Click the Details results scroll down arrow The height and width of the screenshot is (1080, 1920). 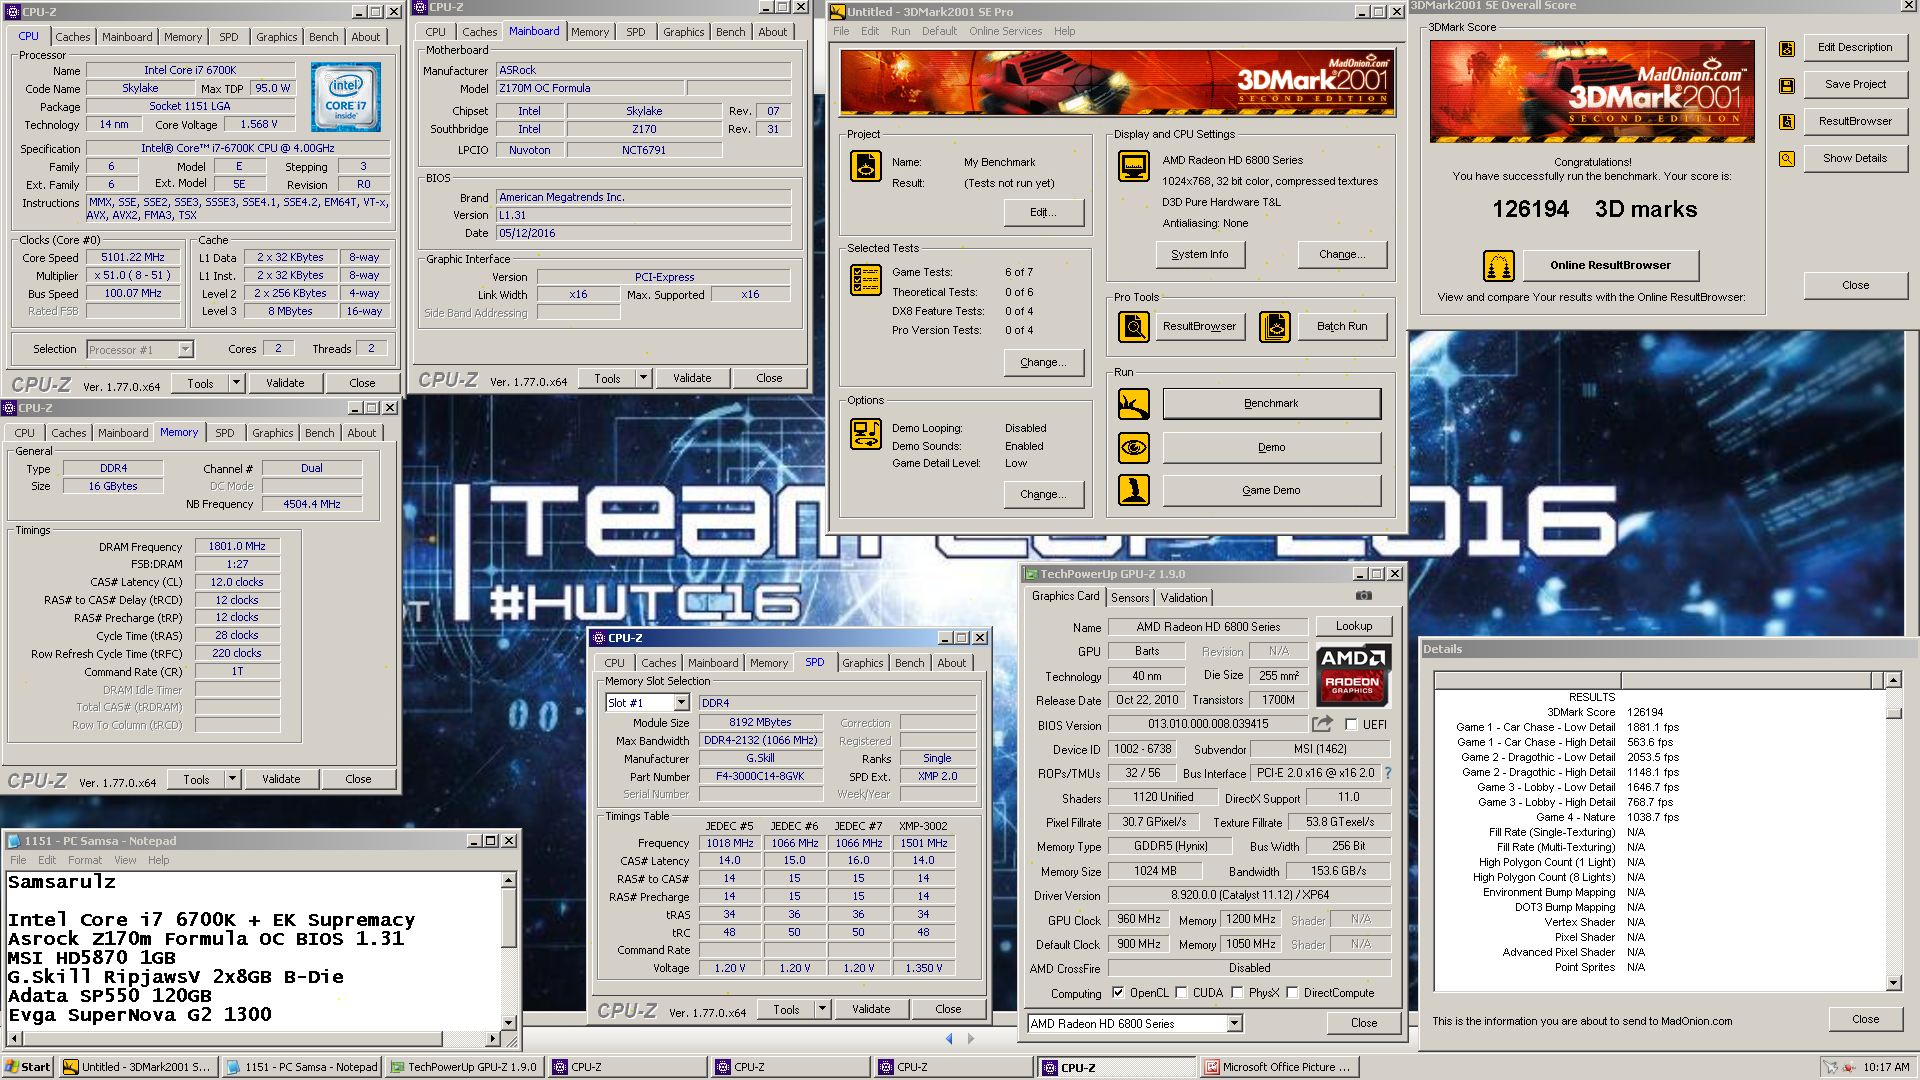pyautogui.click(x=1892, y=983)
